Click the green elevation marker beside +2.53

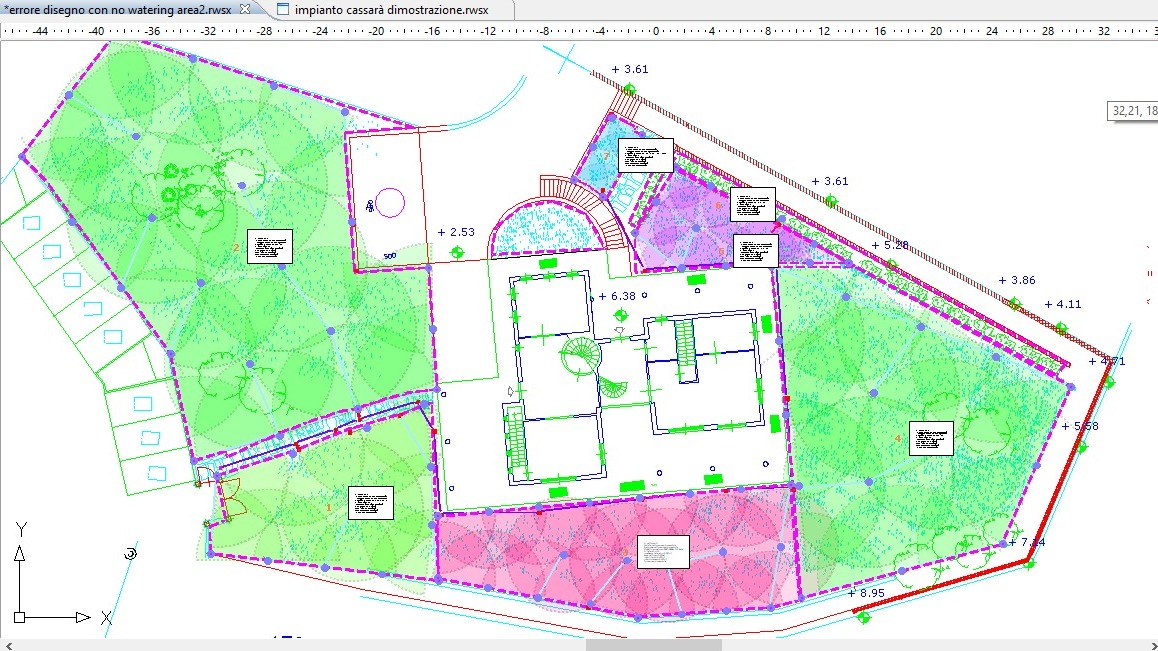pyautogui.click(x=458, y=252)
